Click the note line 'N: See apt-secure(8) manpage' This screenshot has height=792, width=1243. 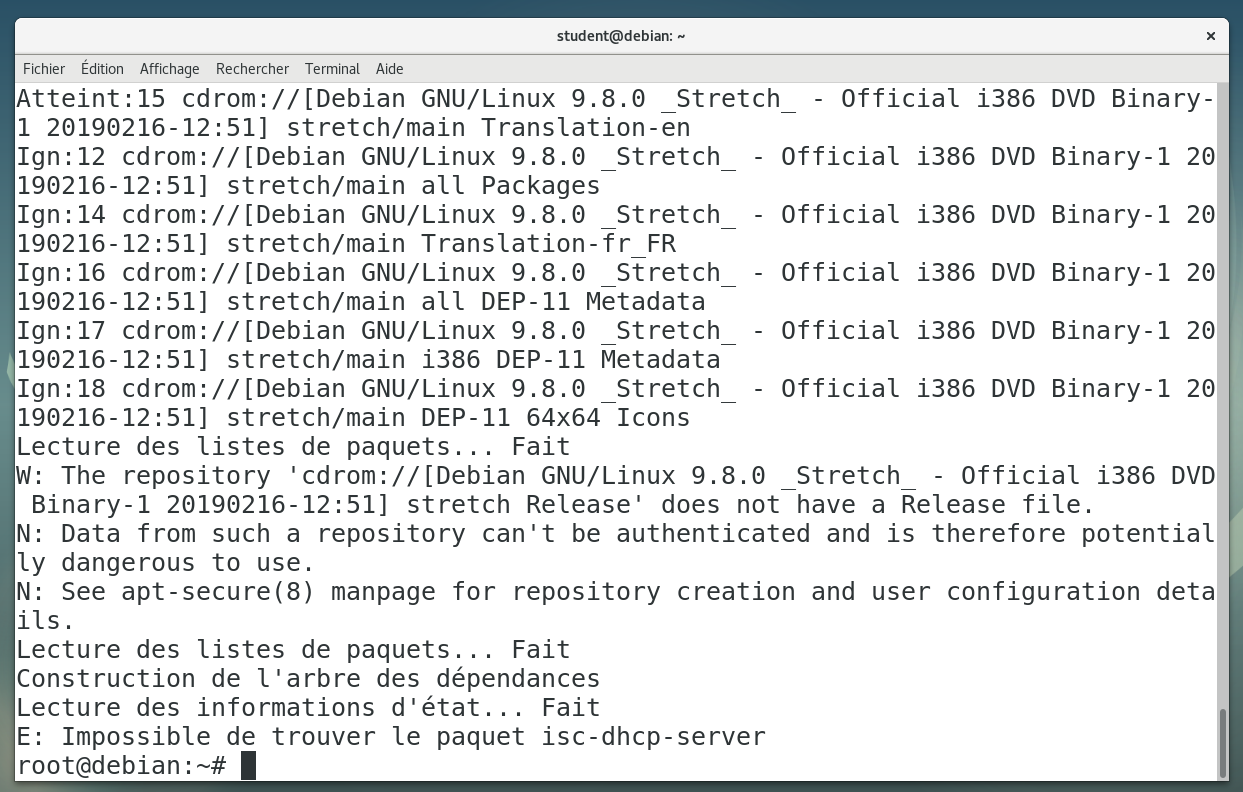[x=616, y=606]
